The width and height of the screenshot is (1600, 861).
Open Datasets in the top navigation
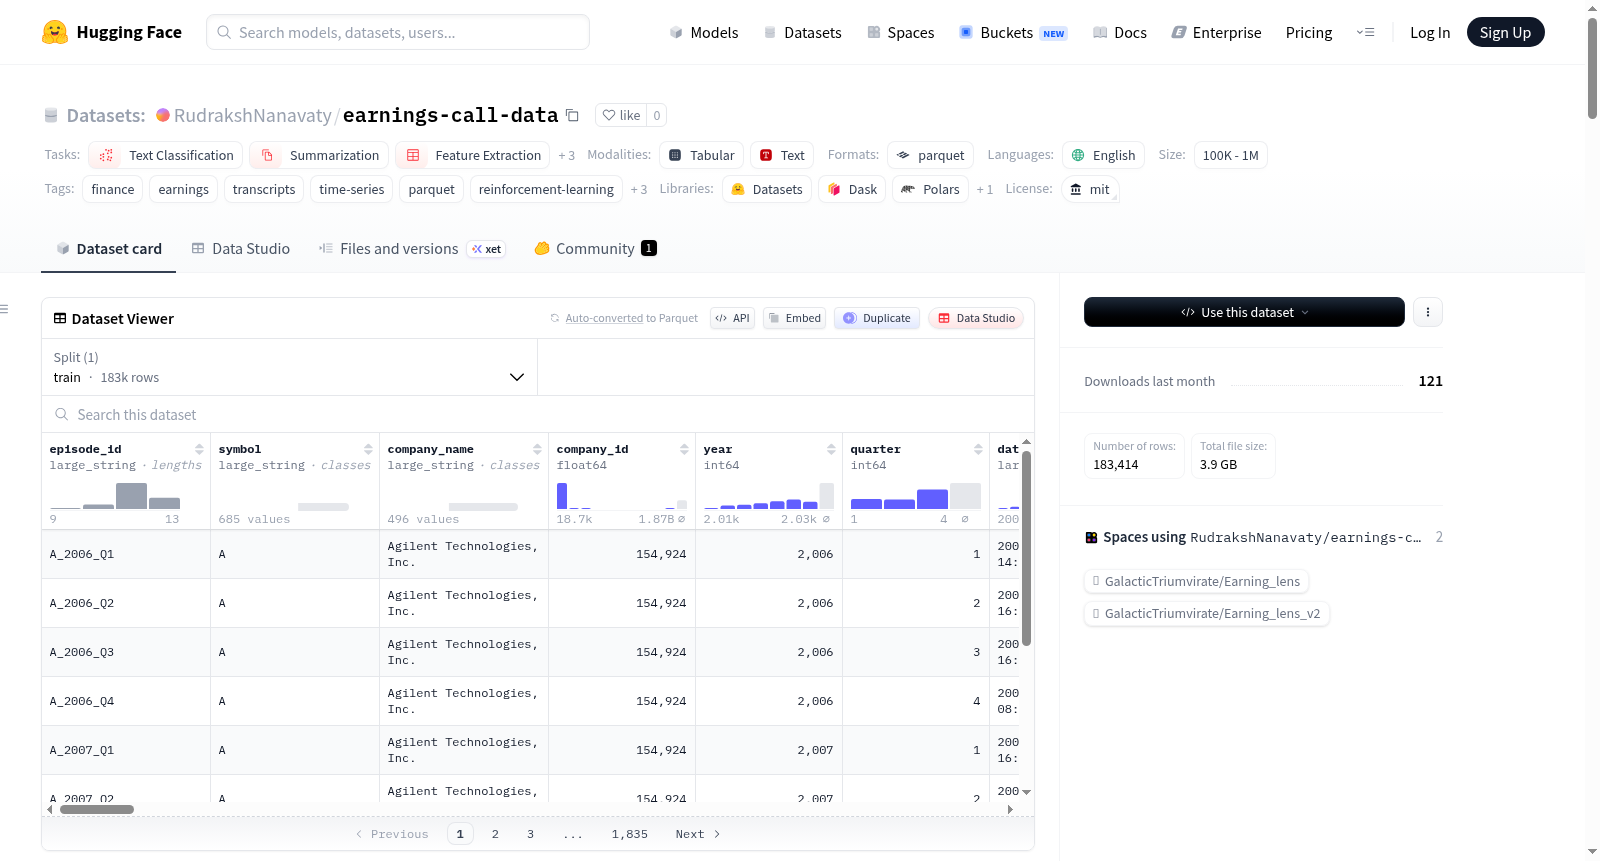pos(802,32)
